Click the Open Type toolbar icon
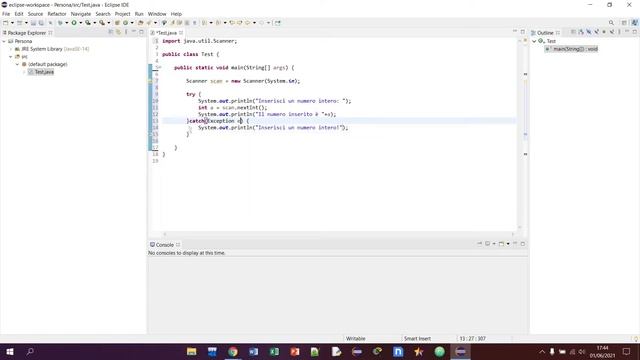 coord(141,23)
